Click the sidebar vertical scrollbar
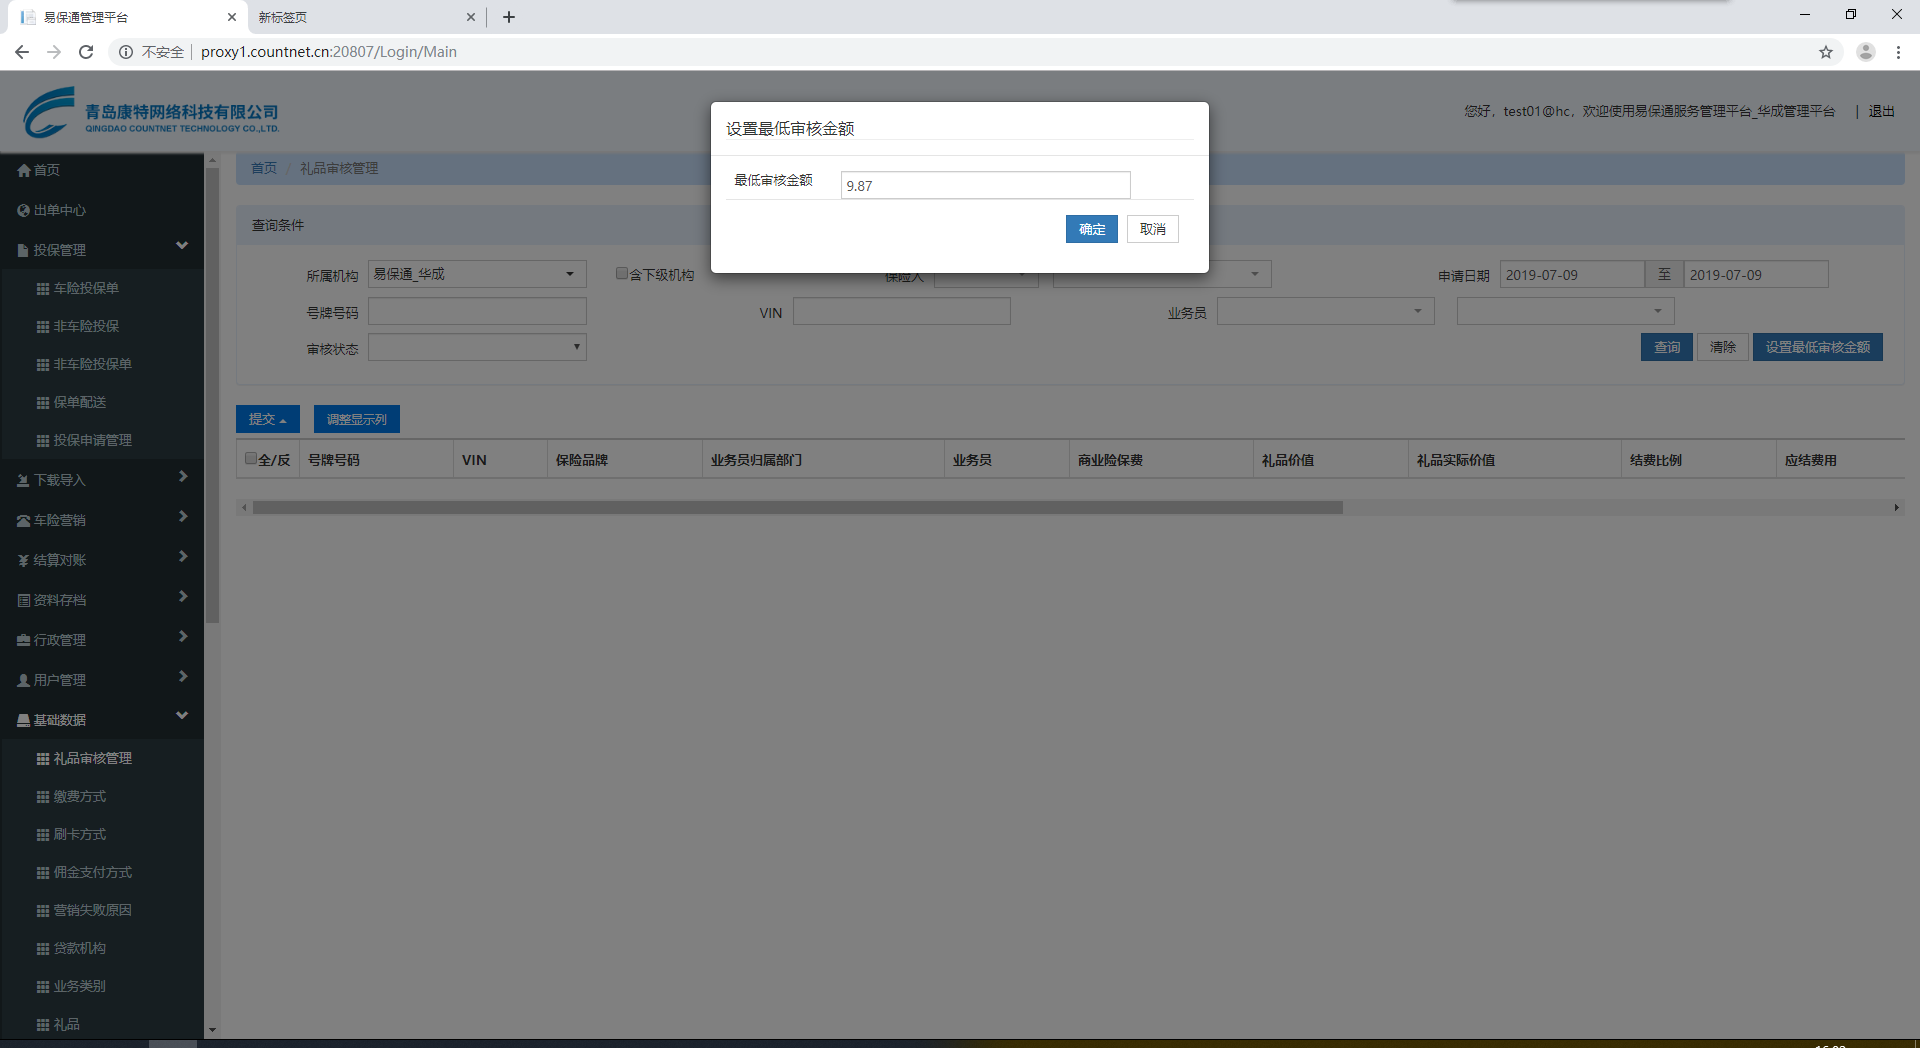The image size is (1920, 1048). (212, 395)
